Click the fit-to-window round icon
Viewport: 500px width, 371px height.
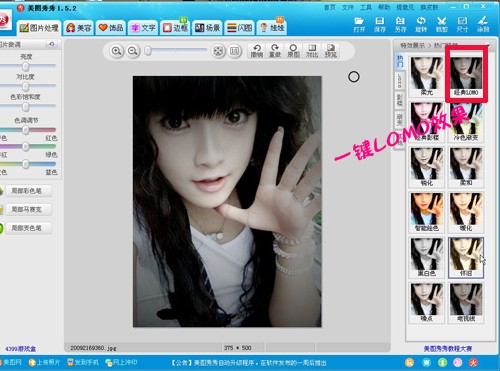[218, 51]
